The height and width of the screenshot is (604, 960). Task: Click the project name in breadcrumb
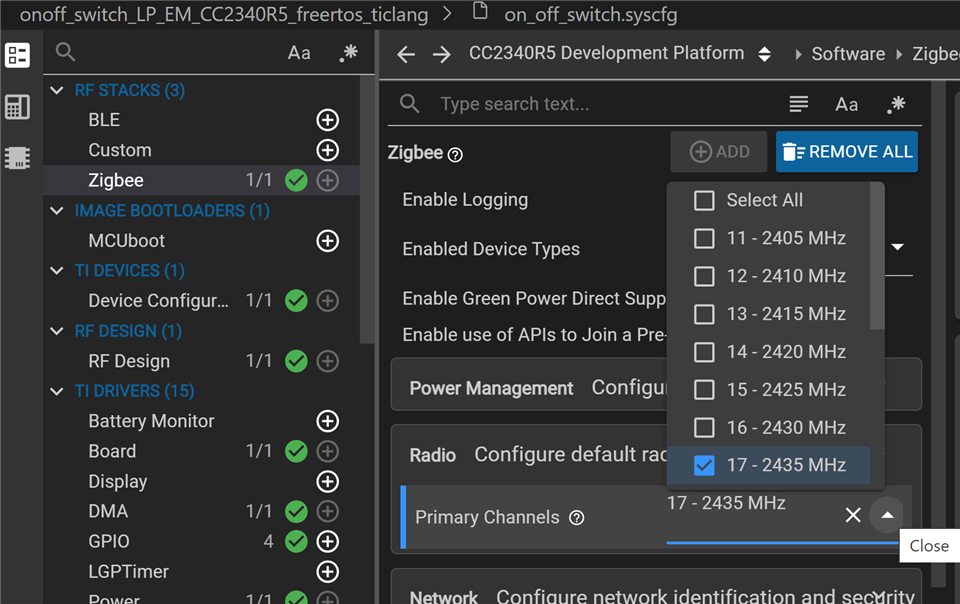(x=224, y=15)
